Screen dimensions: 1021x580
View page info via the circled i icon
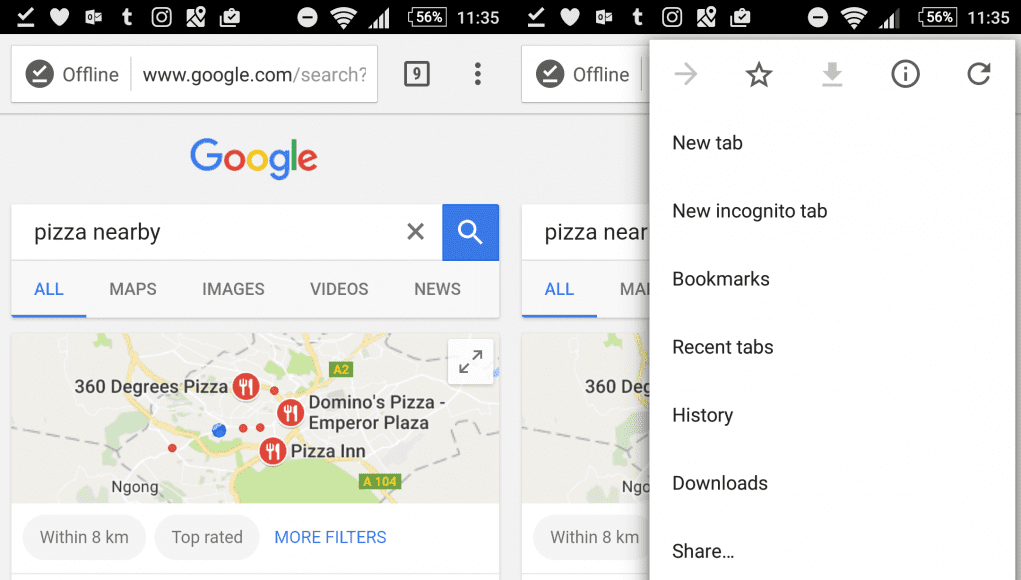coord(905,74)
